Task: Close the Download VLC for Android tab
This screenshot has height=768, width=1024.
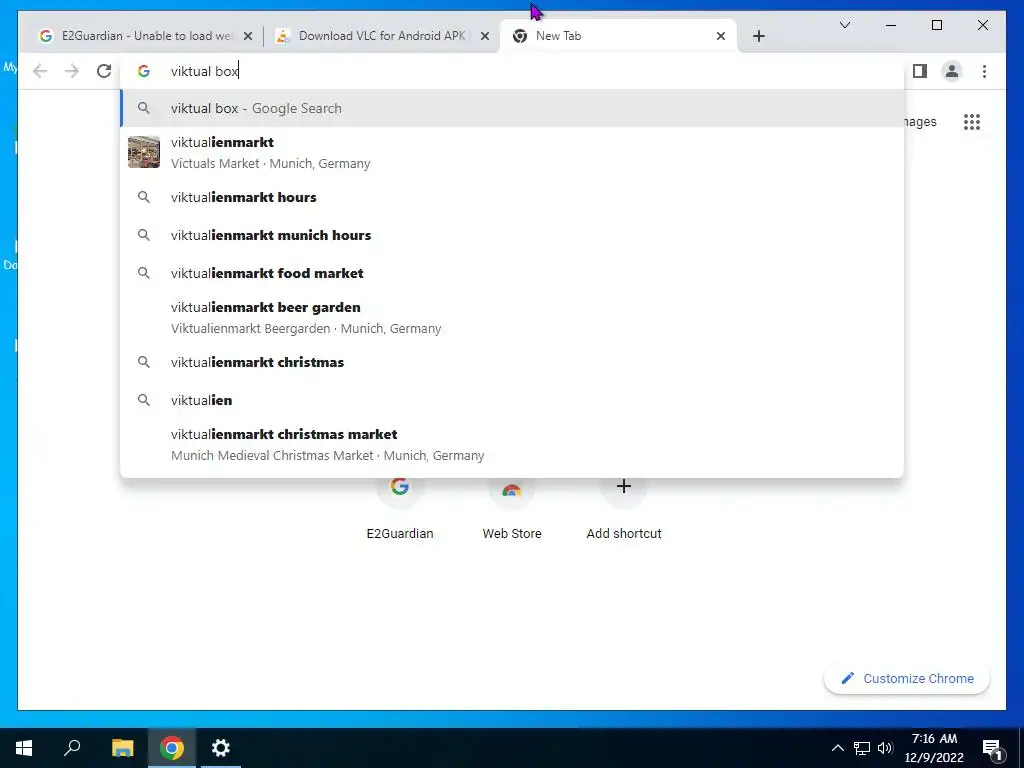Action: click(x=485, y=37)
